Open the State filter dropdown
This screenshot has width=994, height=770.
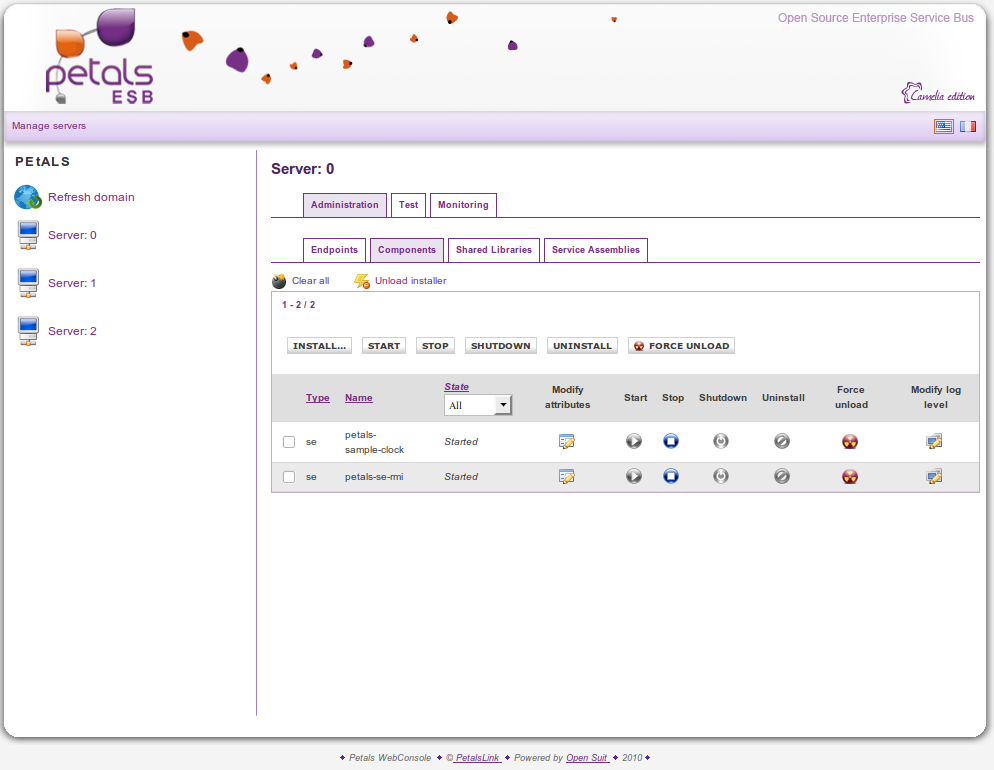point(477,405)
